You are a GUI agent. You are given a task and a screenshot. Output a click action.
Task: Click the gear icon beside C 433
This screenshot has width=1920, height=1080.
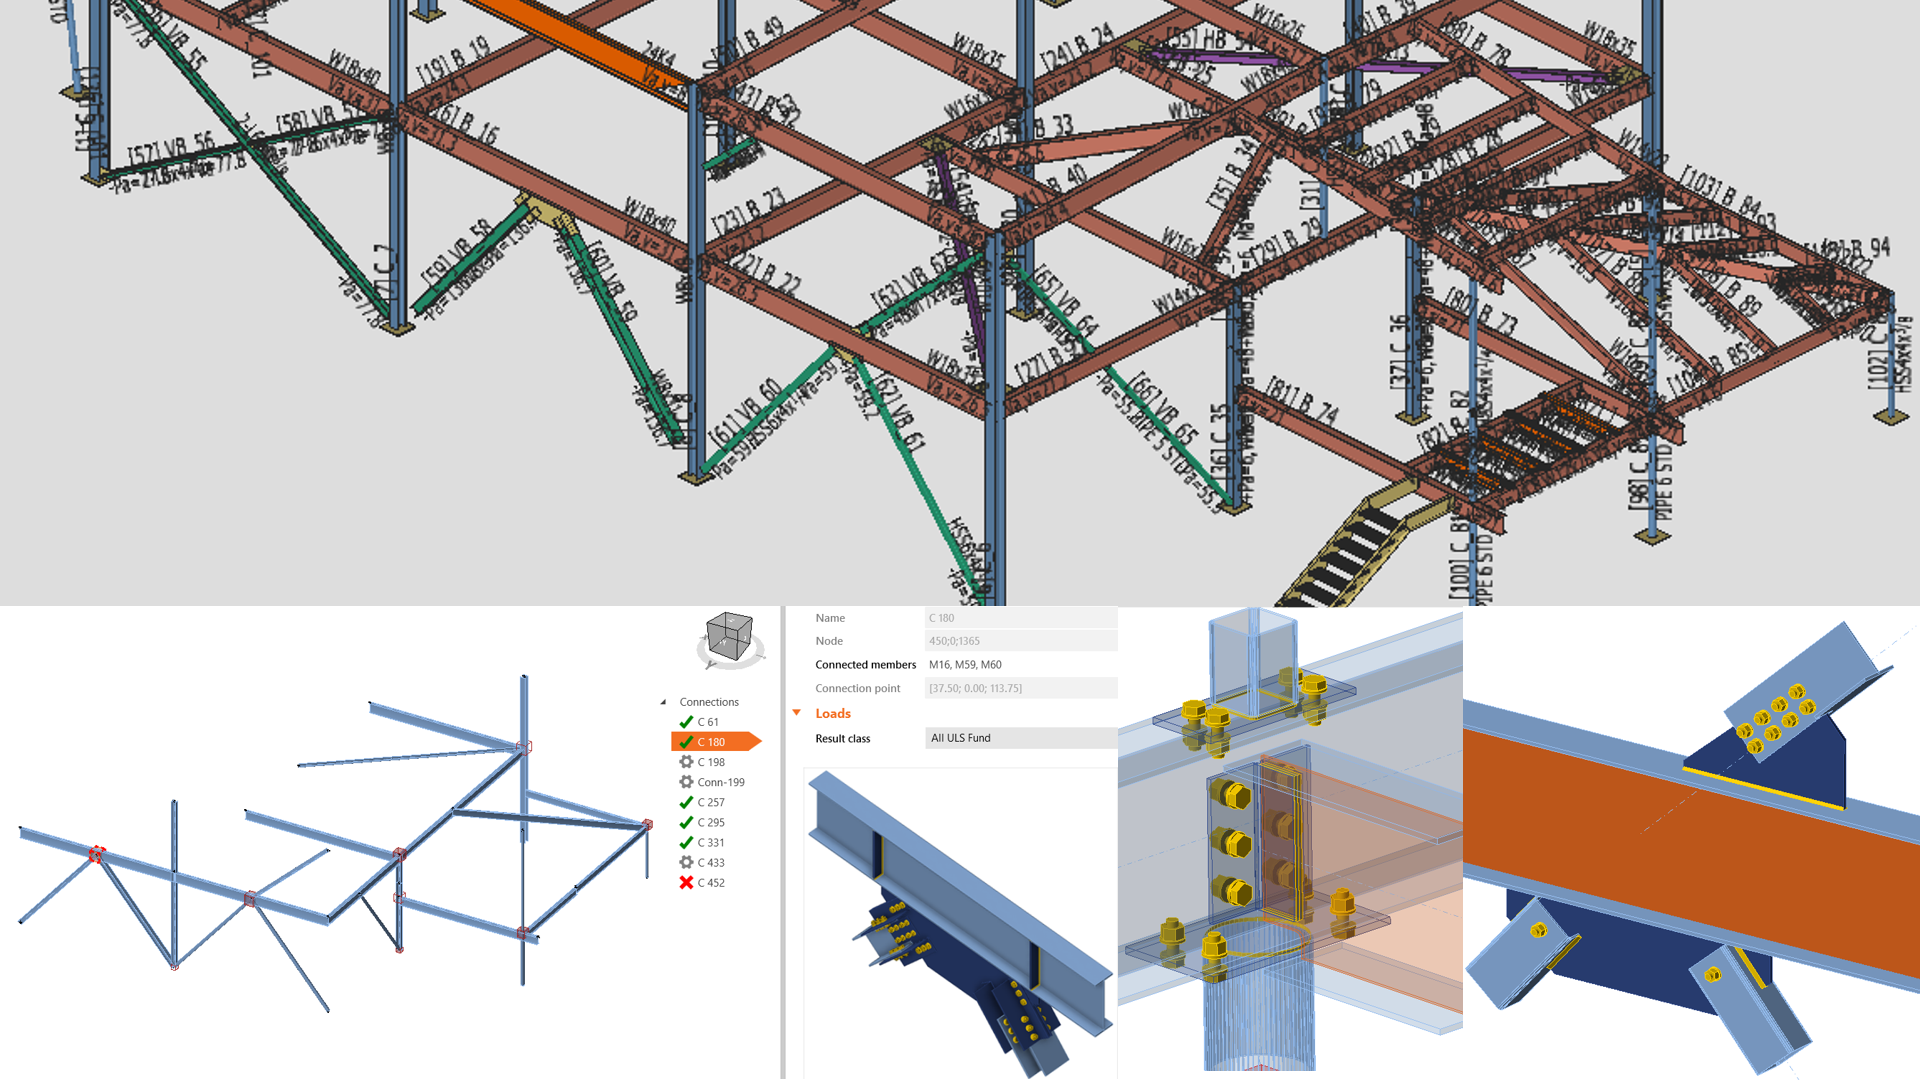tap(686, 862)
